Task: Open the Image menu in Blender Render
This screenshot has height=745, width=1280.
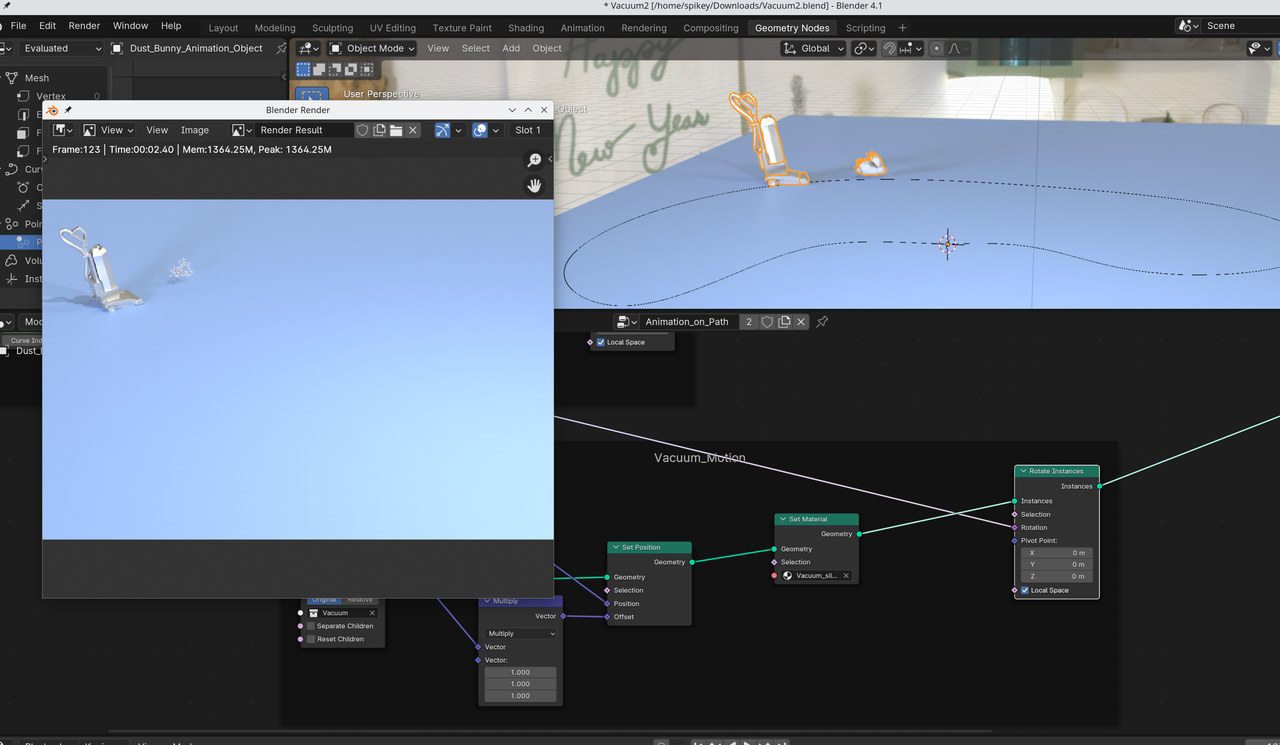Action: [x=195, y=130]
